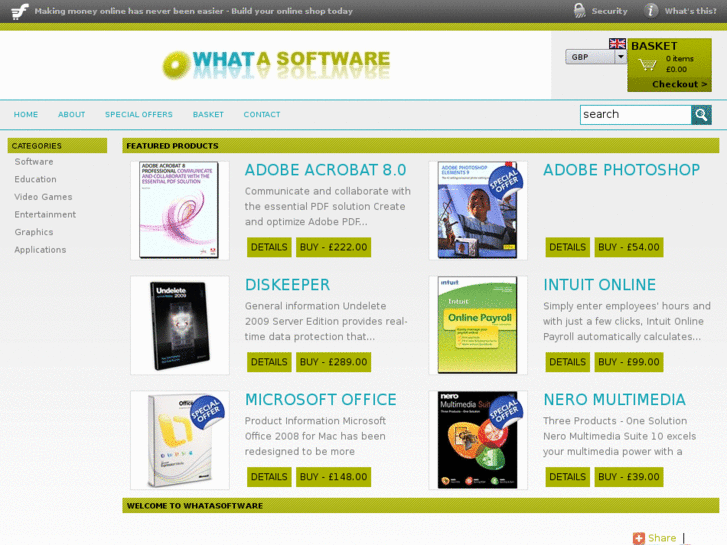Open the Special Offers menu item

[x=139, y=115]
